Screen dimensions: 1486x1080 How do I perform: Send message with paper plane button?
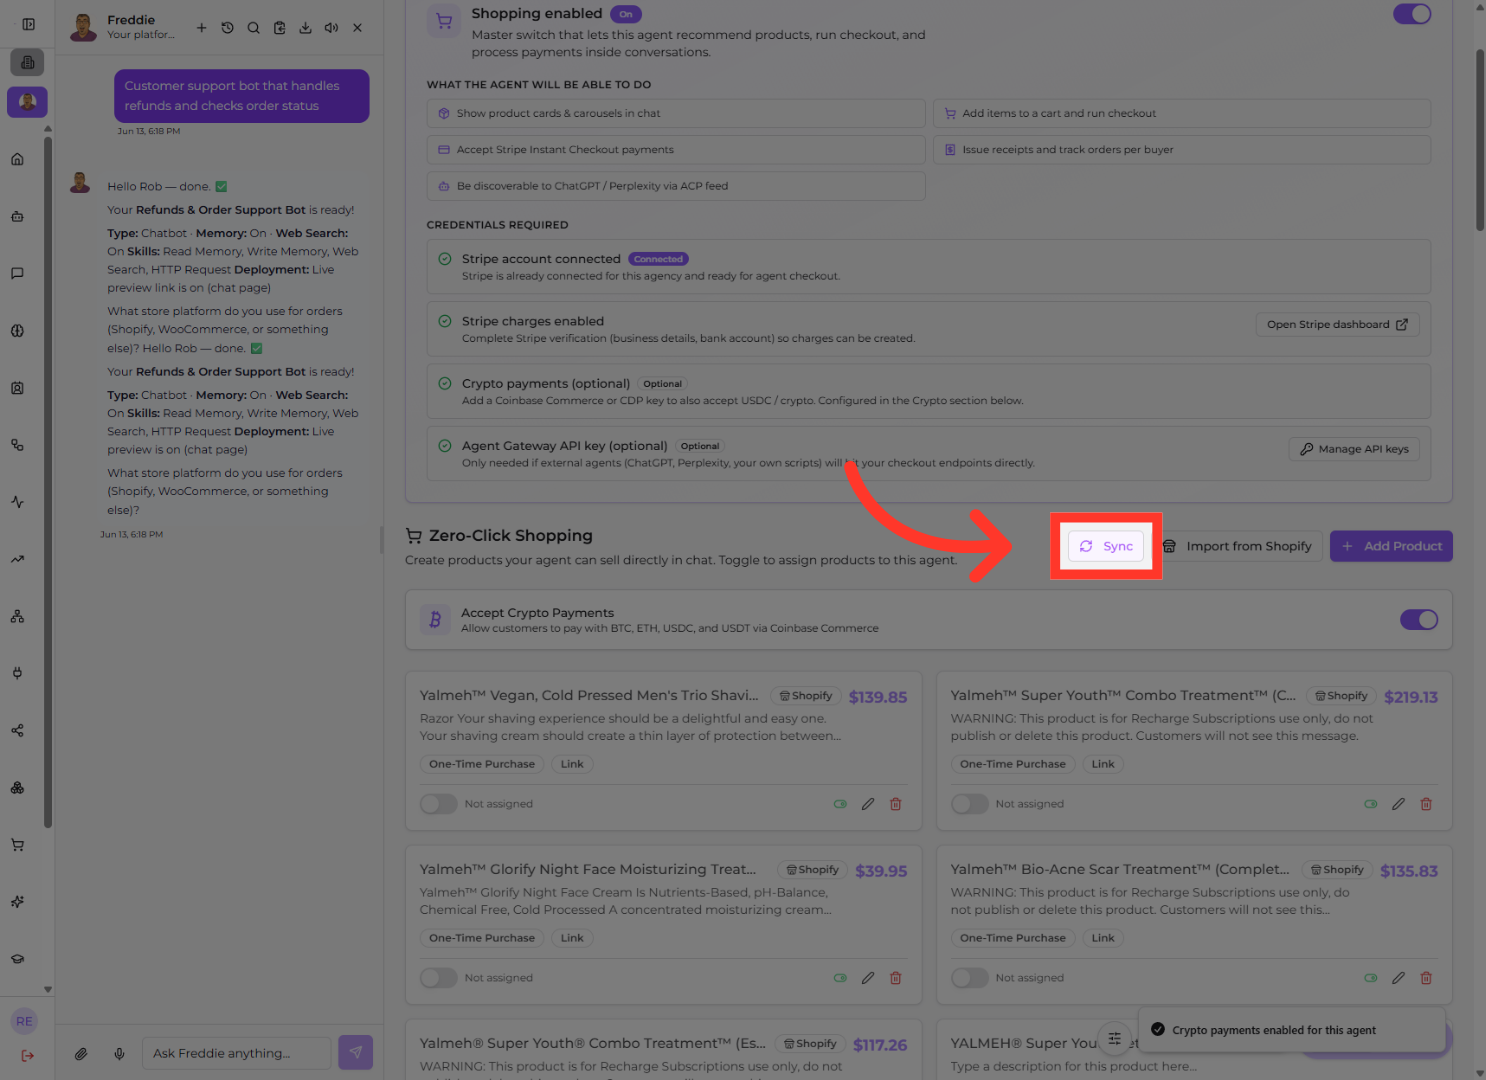pyautogui.click(x=355, y=1052)
